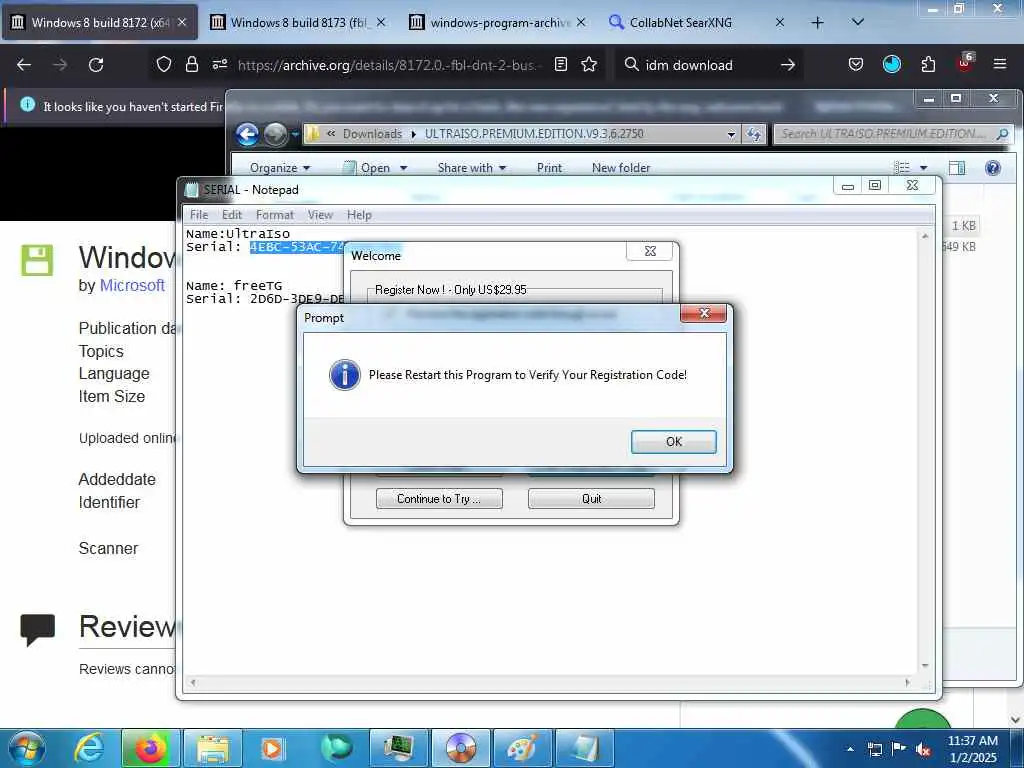The image size is (1024, 768).
Task: Open blue circular Firefox toolbar icon
Action: 891,64
